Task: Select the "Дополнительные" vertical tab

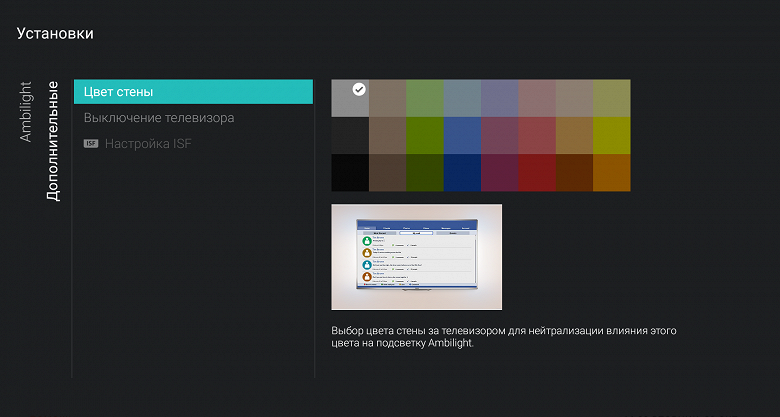Action: (53, 142)
